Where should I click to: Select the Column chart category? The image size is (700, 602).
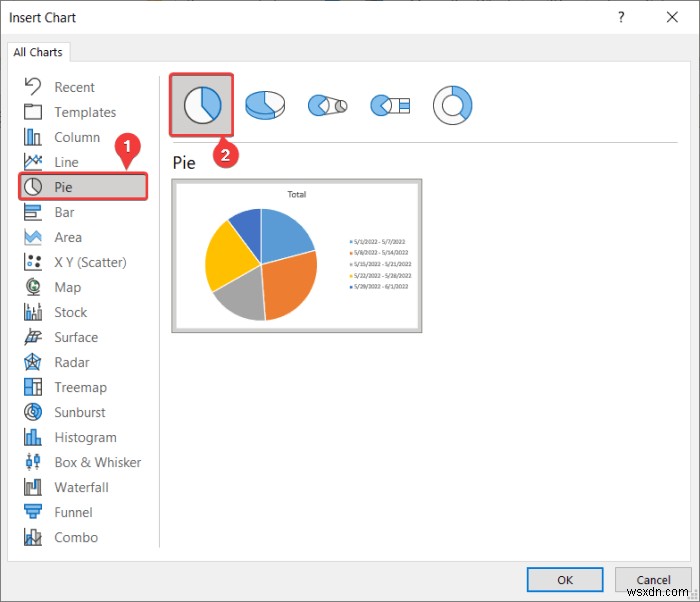point(77,137)
